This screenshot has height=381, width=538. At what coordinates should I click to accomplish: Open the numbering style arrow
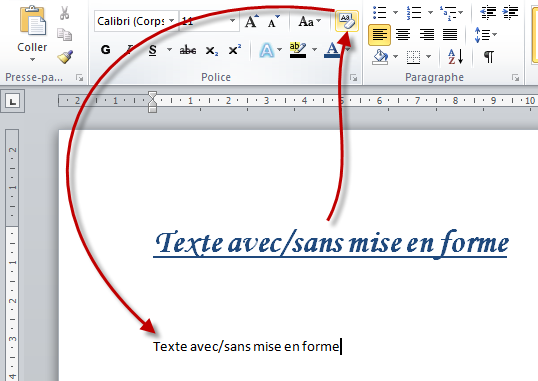coord(430,13)
